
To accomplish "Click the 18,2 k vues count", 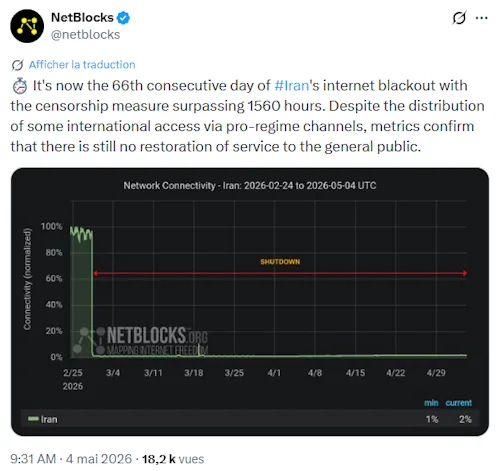I will [x=173, y=459].
